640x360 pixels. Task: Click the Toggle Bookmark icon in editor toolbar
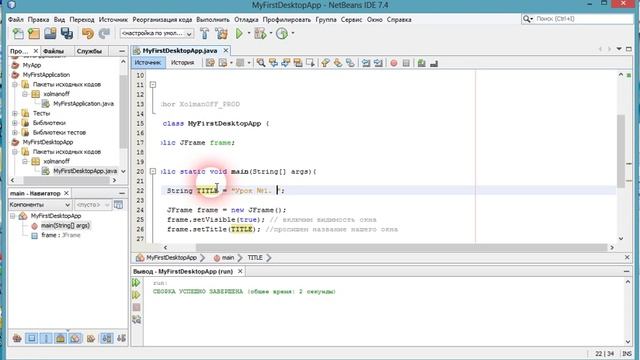click(x=350, y=63)
